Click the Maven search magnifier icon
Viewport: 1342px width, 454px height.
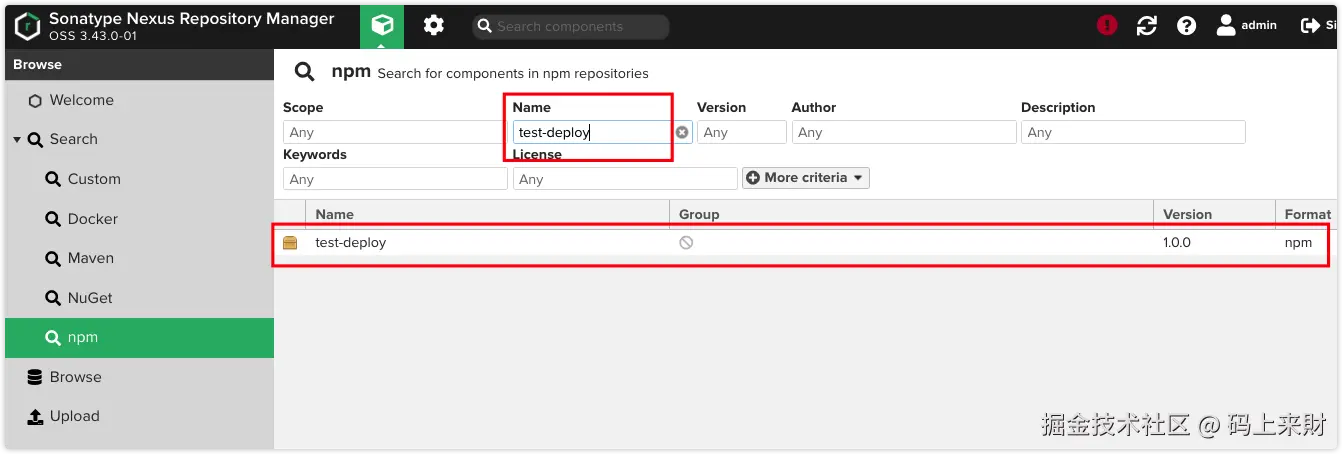pyautogui.click(x=53, y=258)
